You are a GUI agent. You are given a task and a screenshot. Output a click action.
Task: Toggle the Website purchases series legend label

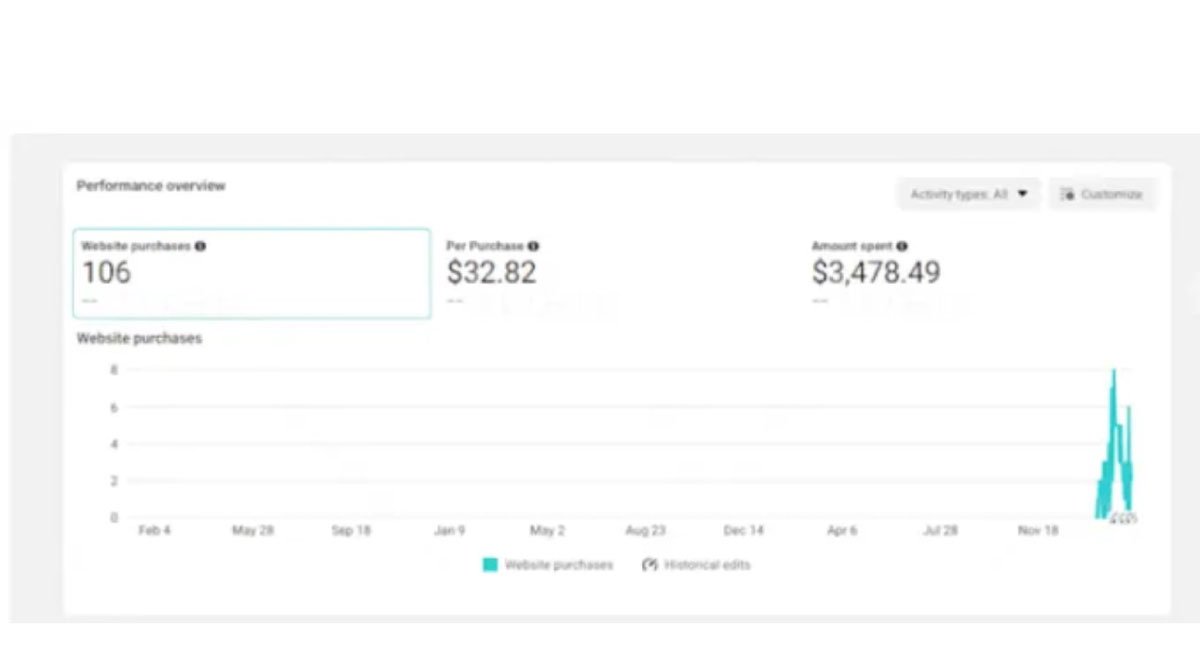[x=558, y=565]
